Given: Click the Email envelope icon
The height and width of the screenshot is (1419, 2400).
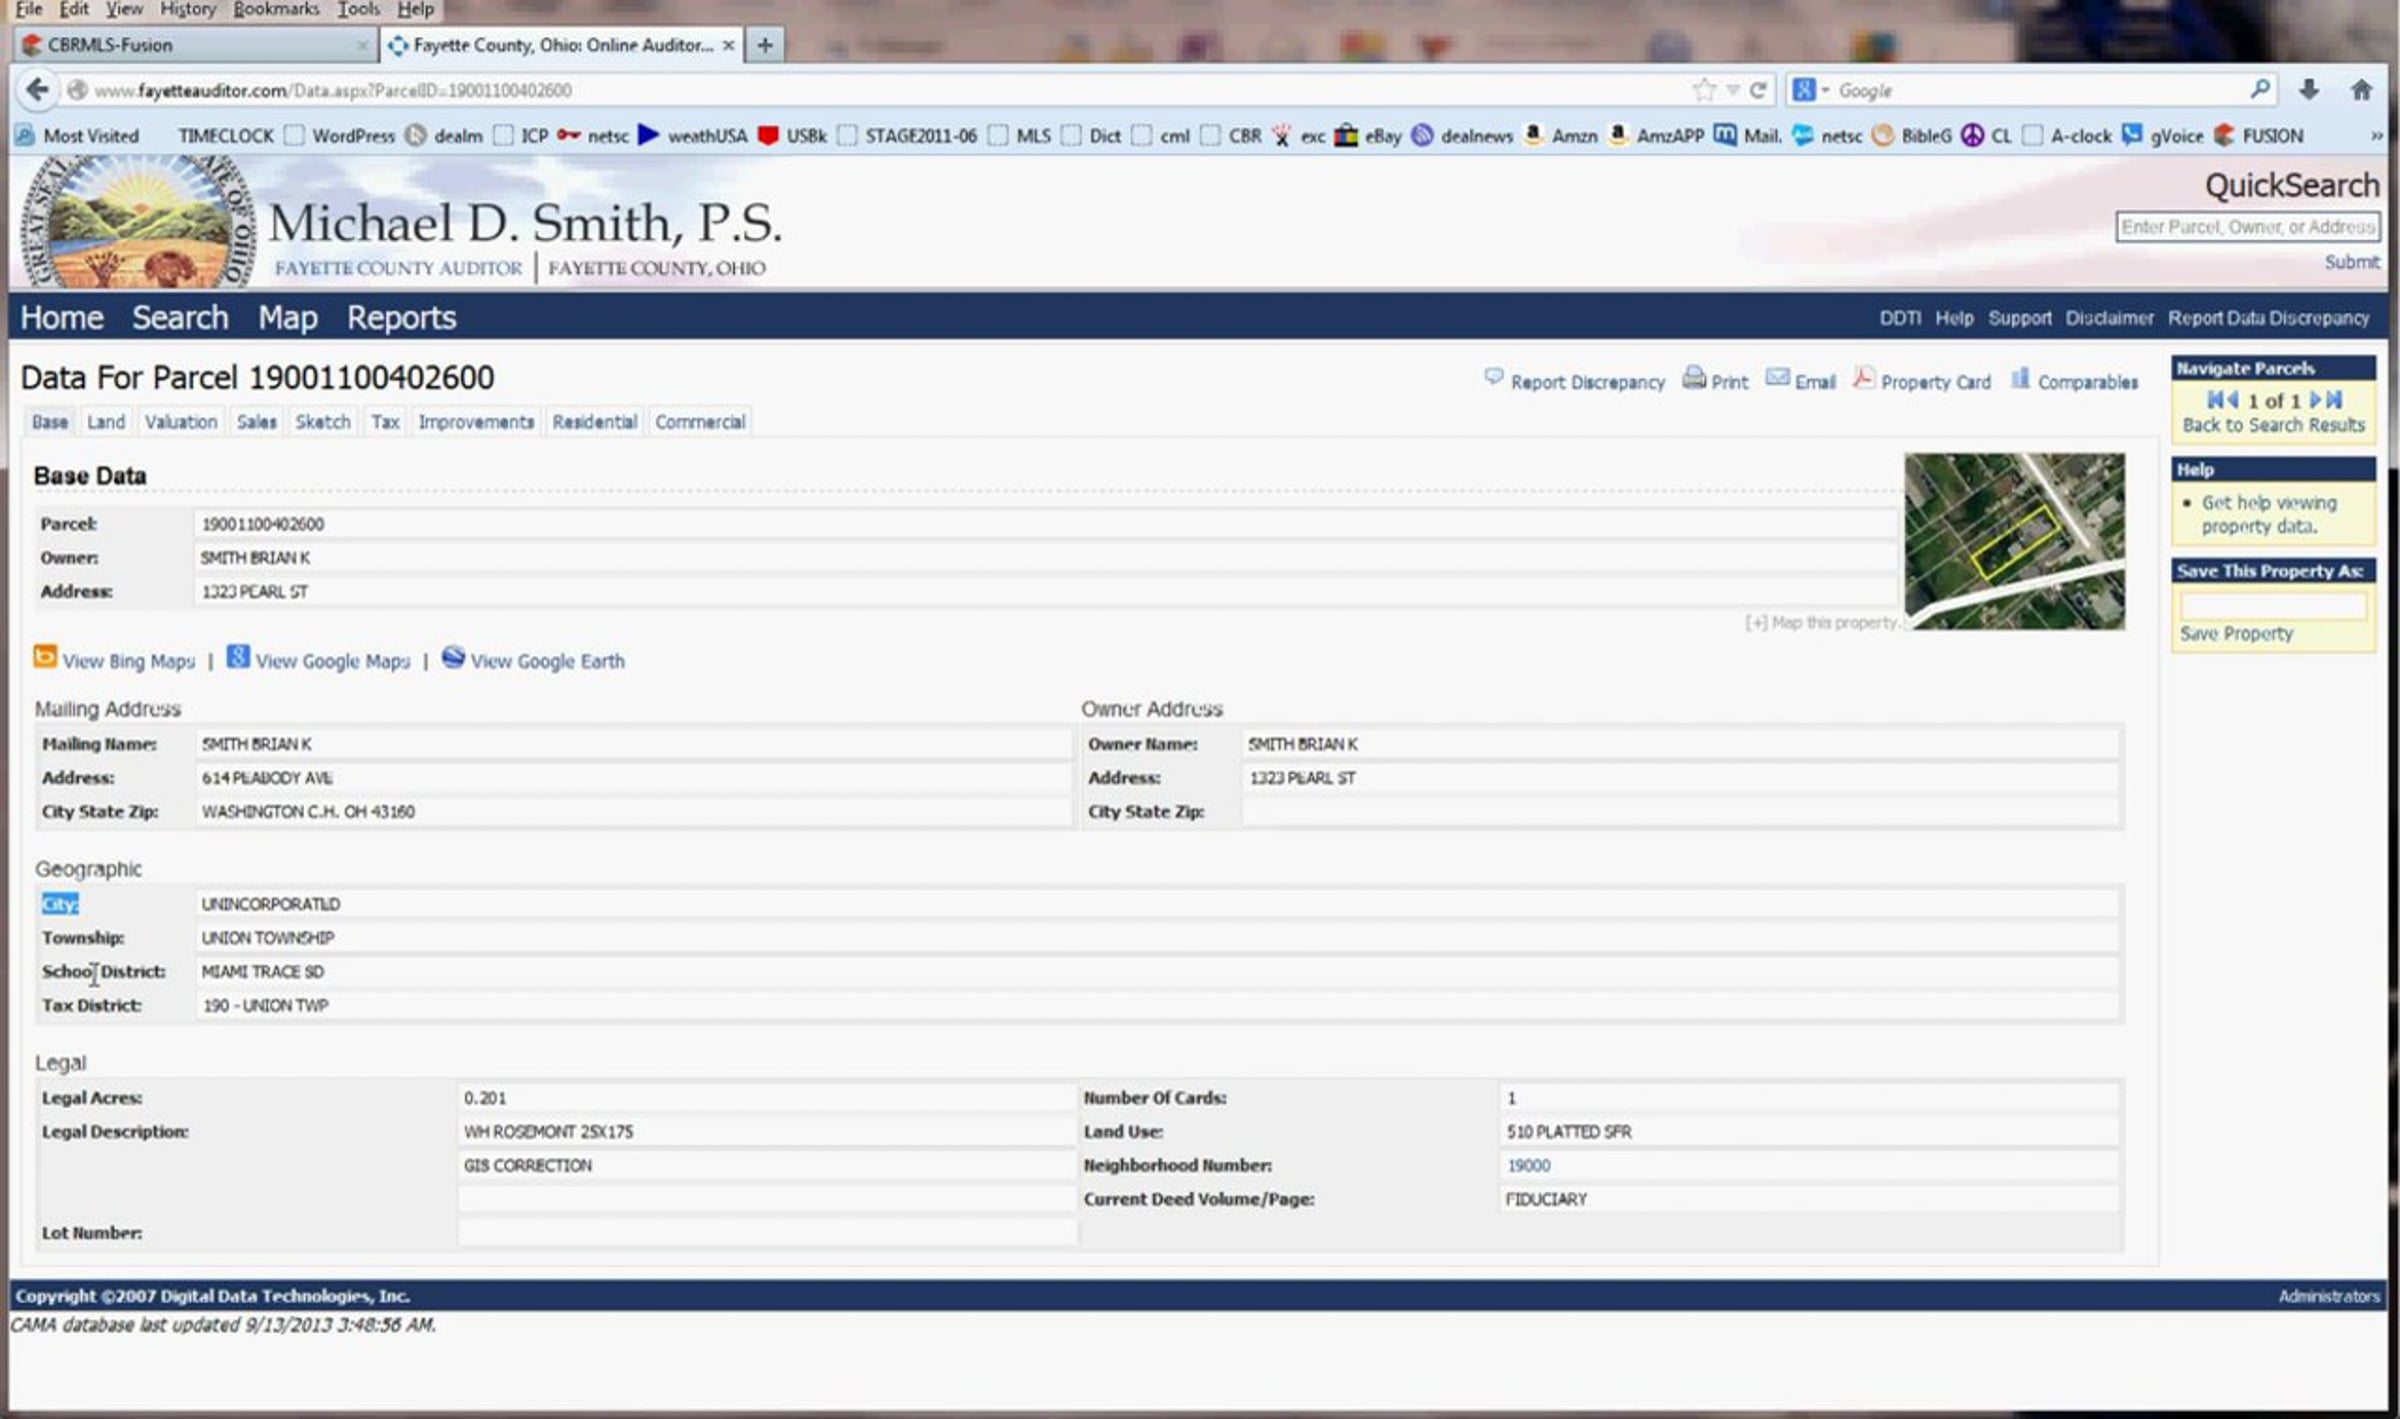Looking at the screenshot, I should [x=1777, y=378].
